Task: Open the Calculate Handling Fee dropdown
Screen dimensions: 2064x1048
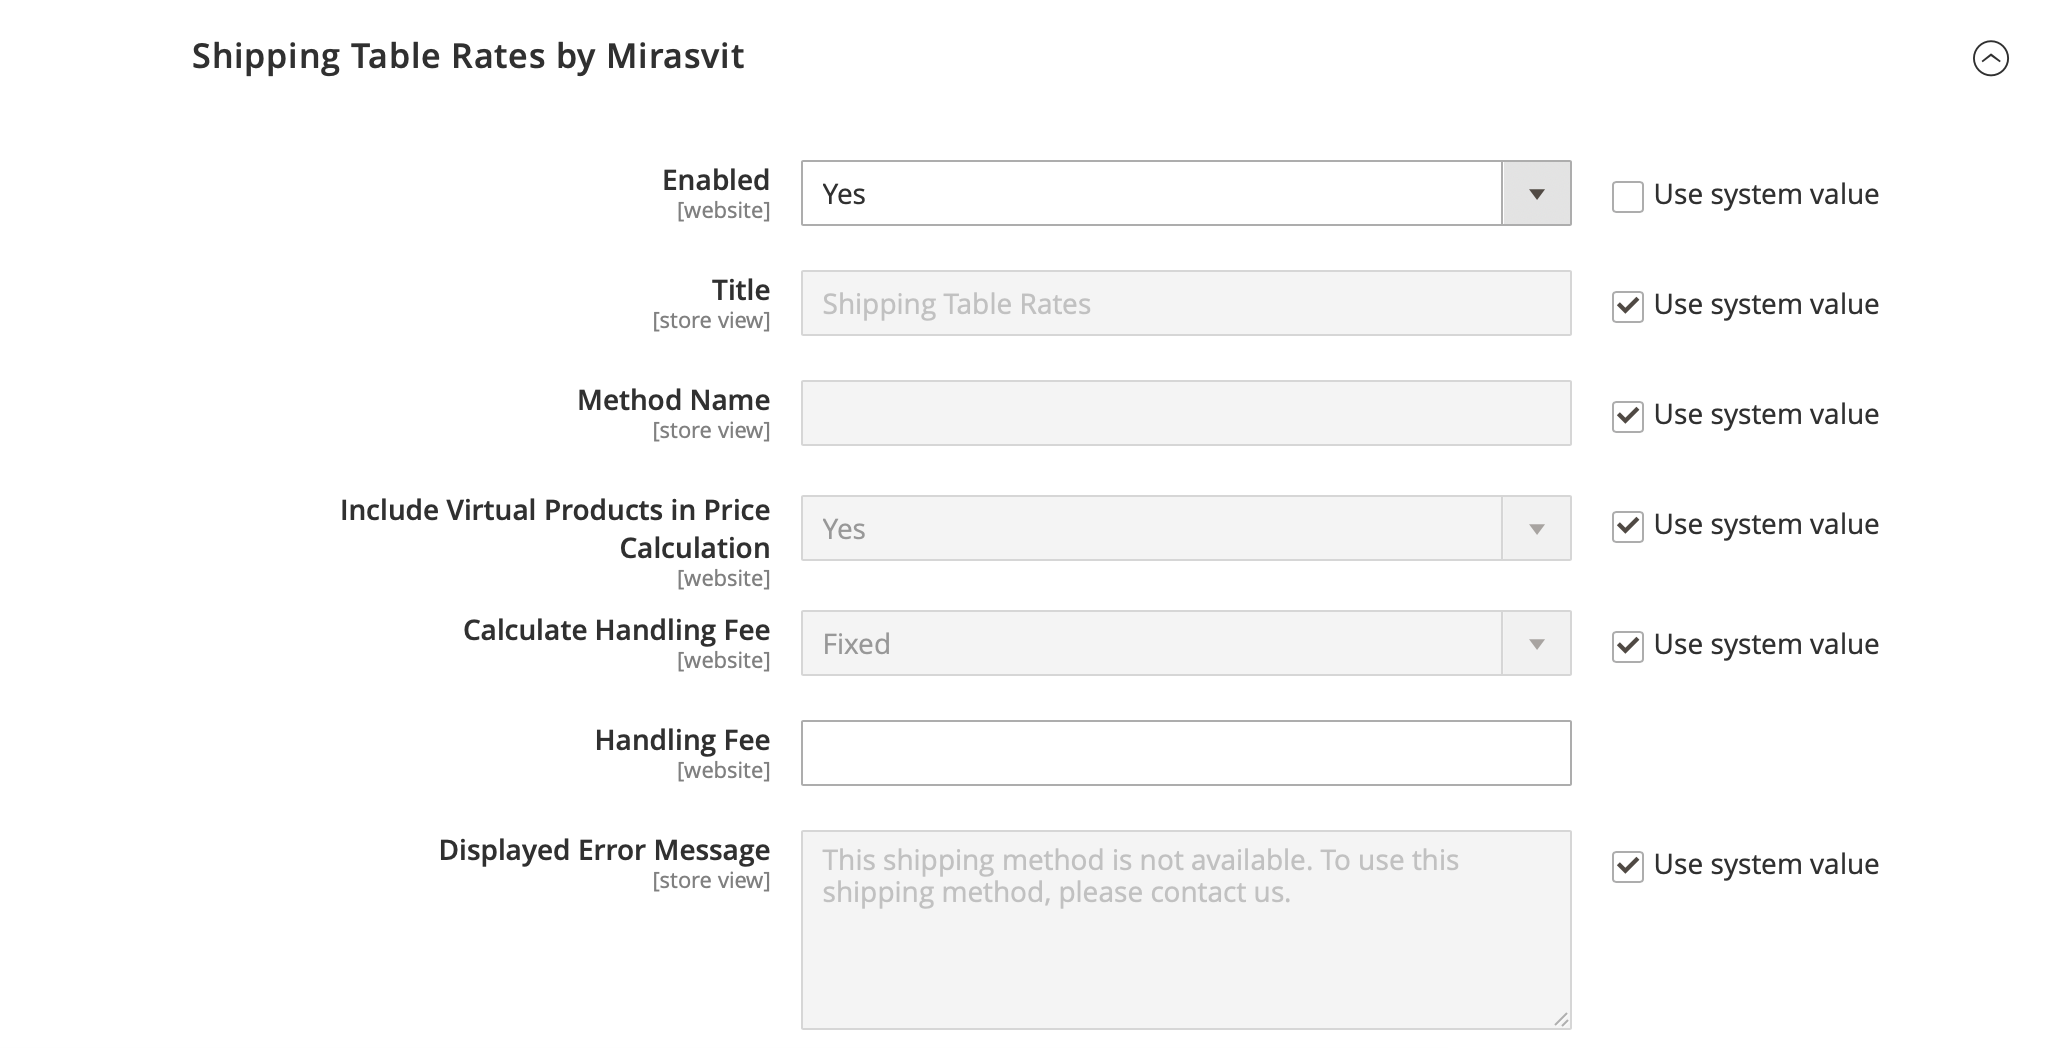Action: pos(1185,644)
